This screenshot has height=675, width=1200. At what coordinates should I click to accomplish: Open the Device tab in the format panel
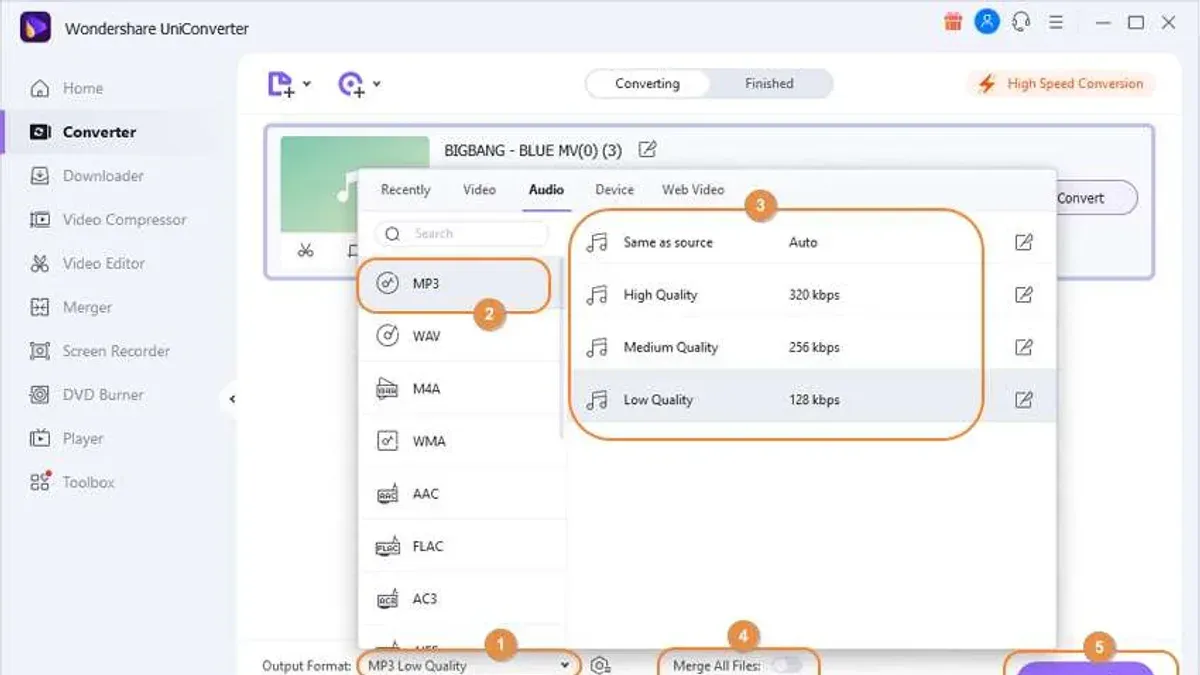pyautogui.click(x=614, y=190)
